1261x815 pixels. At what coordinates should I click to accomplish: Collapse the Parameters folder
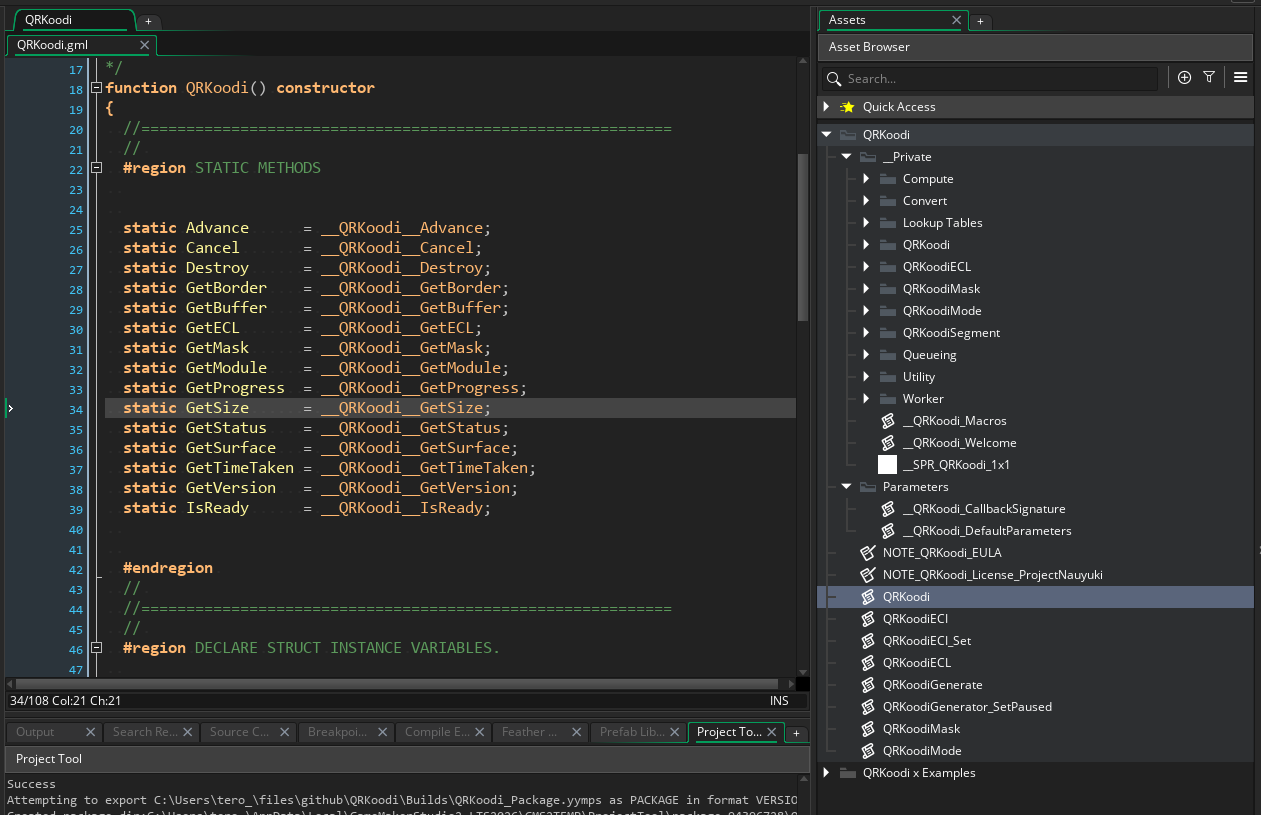click(846, 487)
